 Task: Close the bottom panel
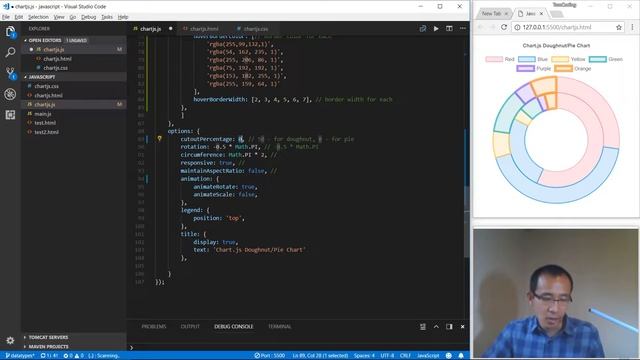point(462,327)
